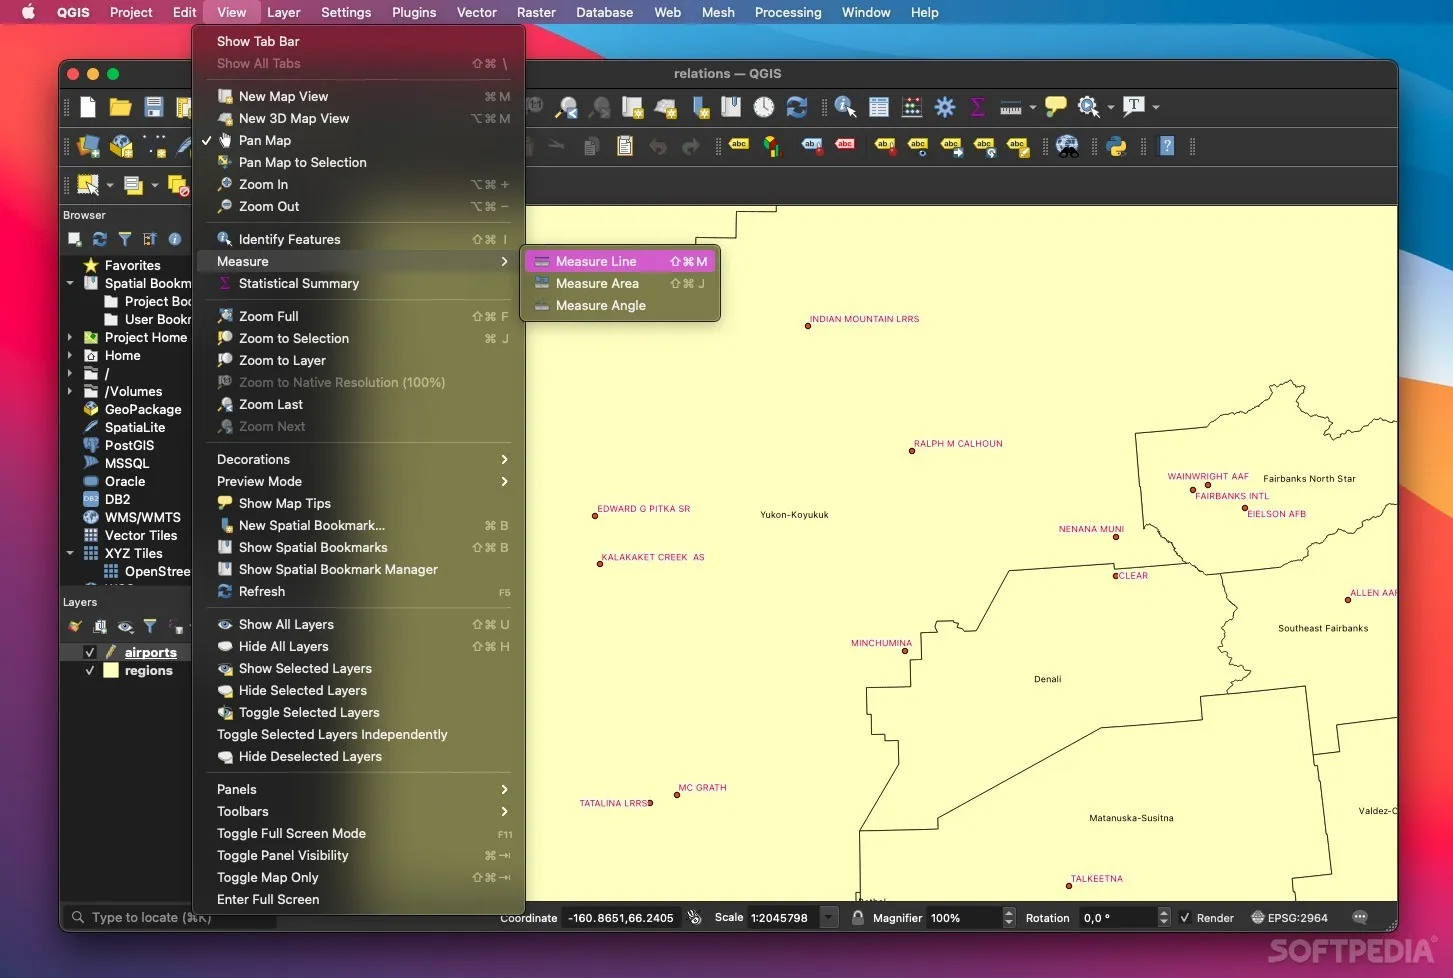Toggle the scale lock icon in status bar
The height and width of the screenshot is (978, 1453).
(x=857, y=917)
